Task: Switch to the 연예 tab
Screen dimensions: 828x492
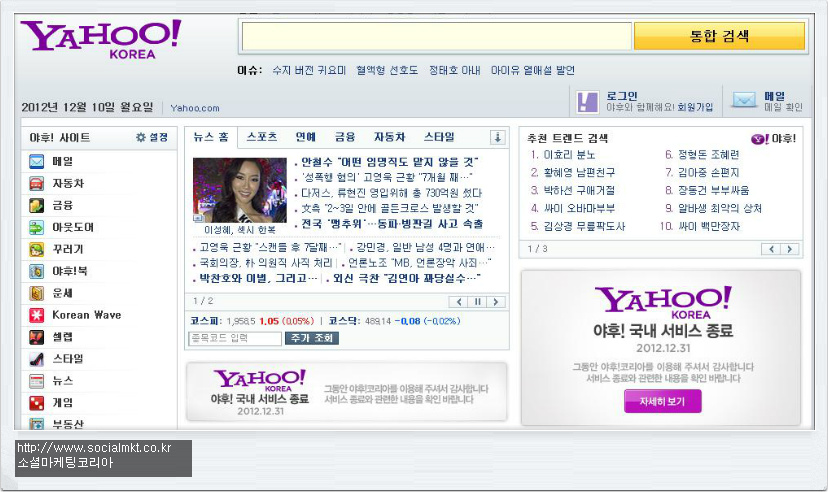Action: [x=306, y=137]
